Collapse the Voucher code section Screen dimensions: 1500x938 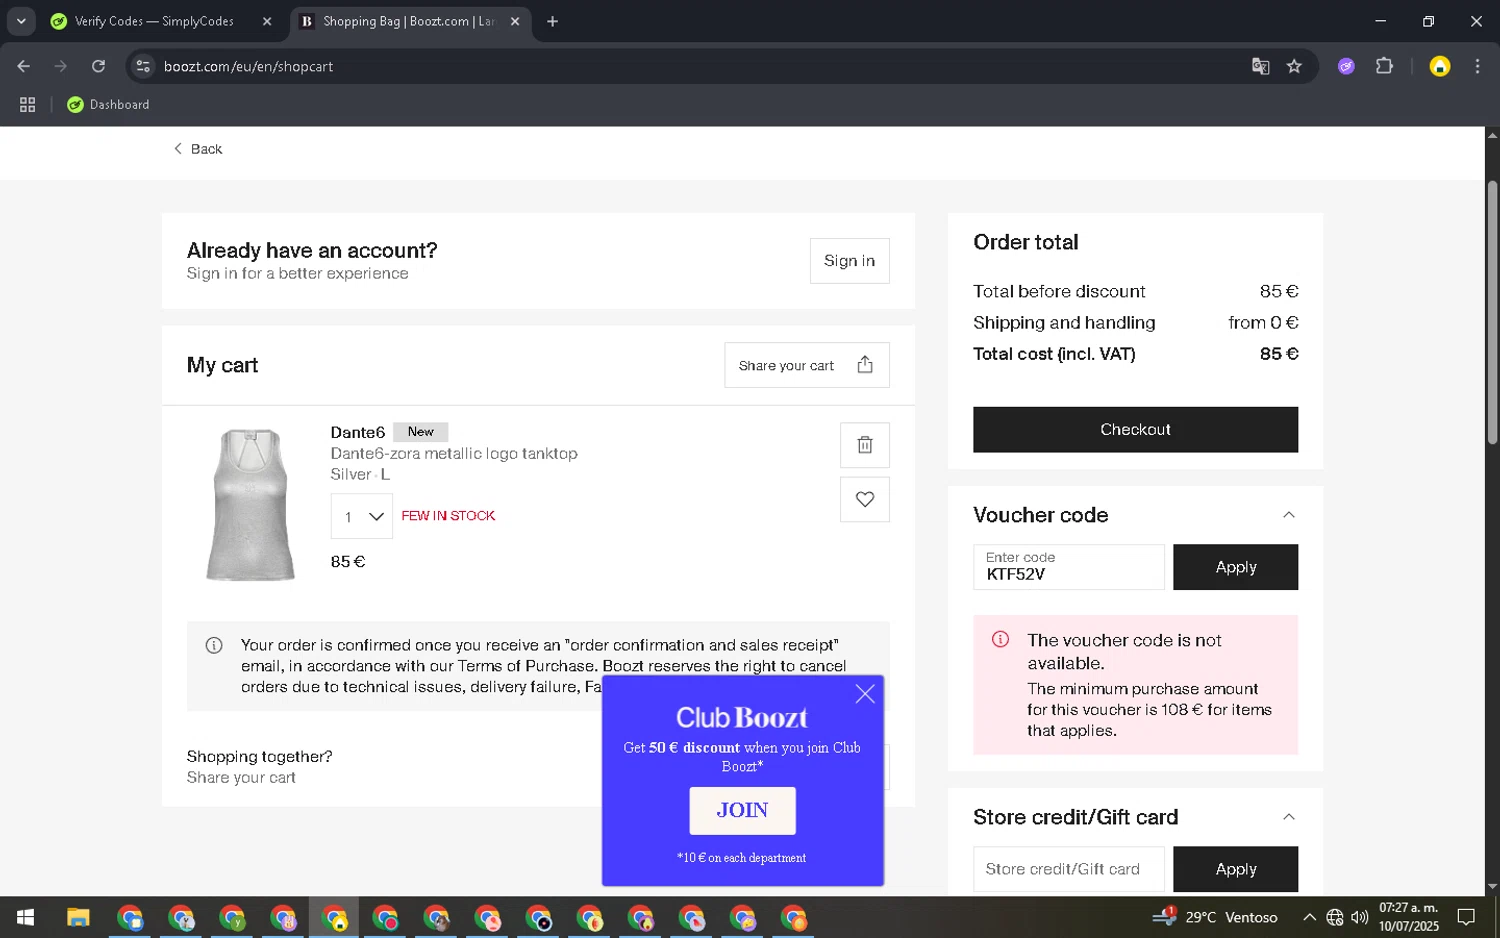[1288, 515]
